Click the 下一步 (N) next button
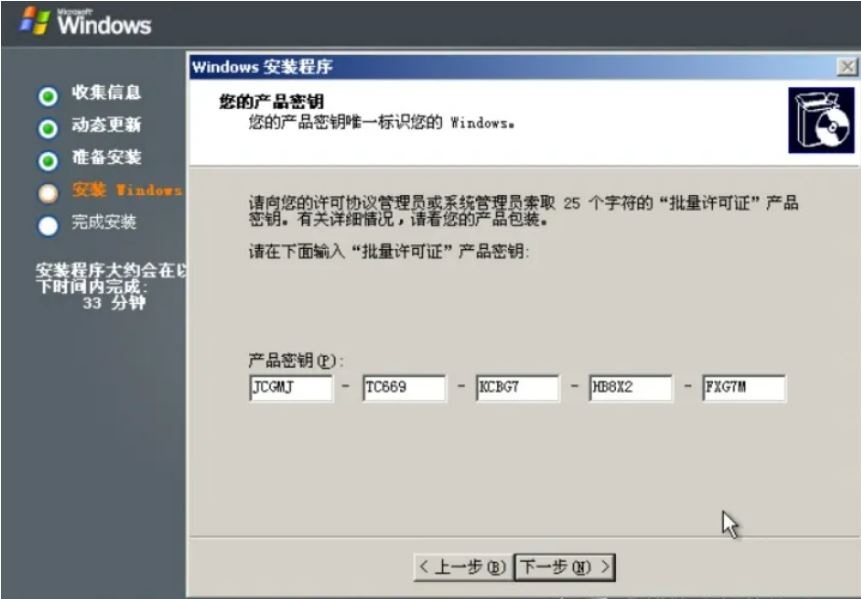 click(564, 567)
